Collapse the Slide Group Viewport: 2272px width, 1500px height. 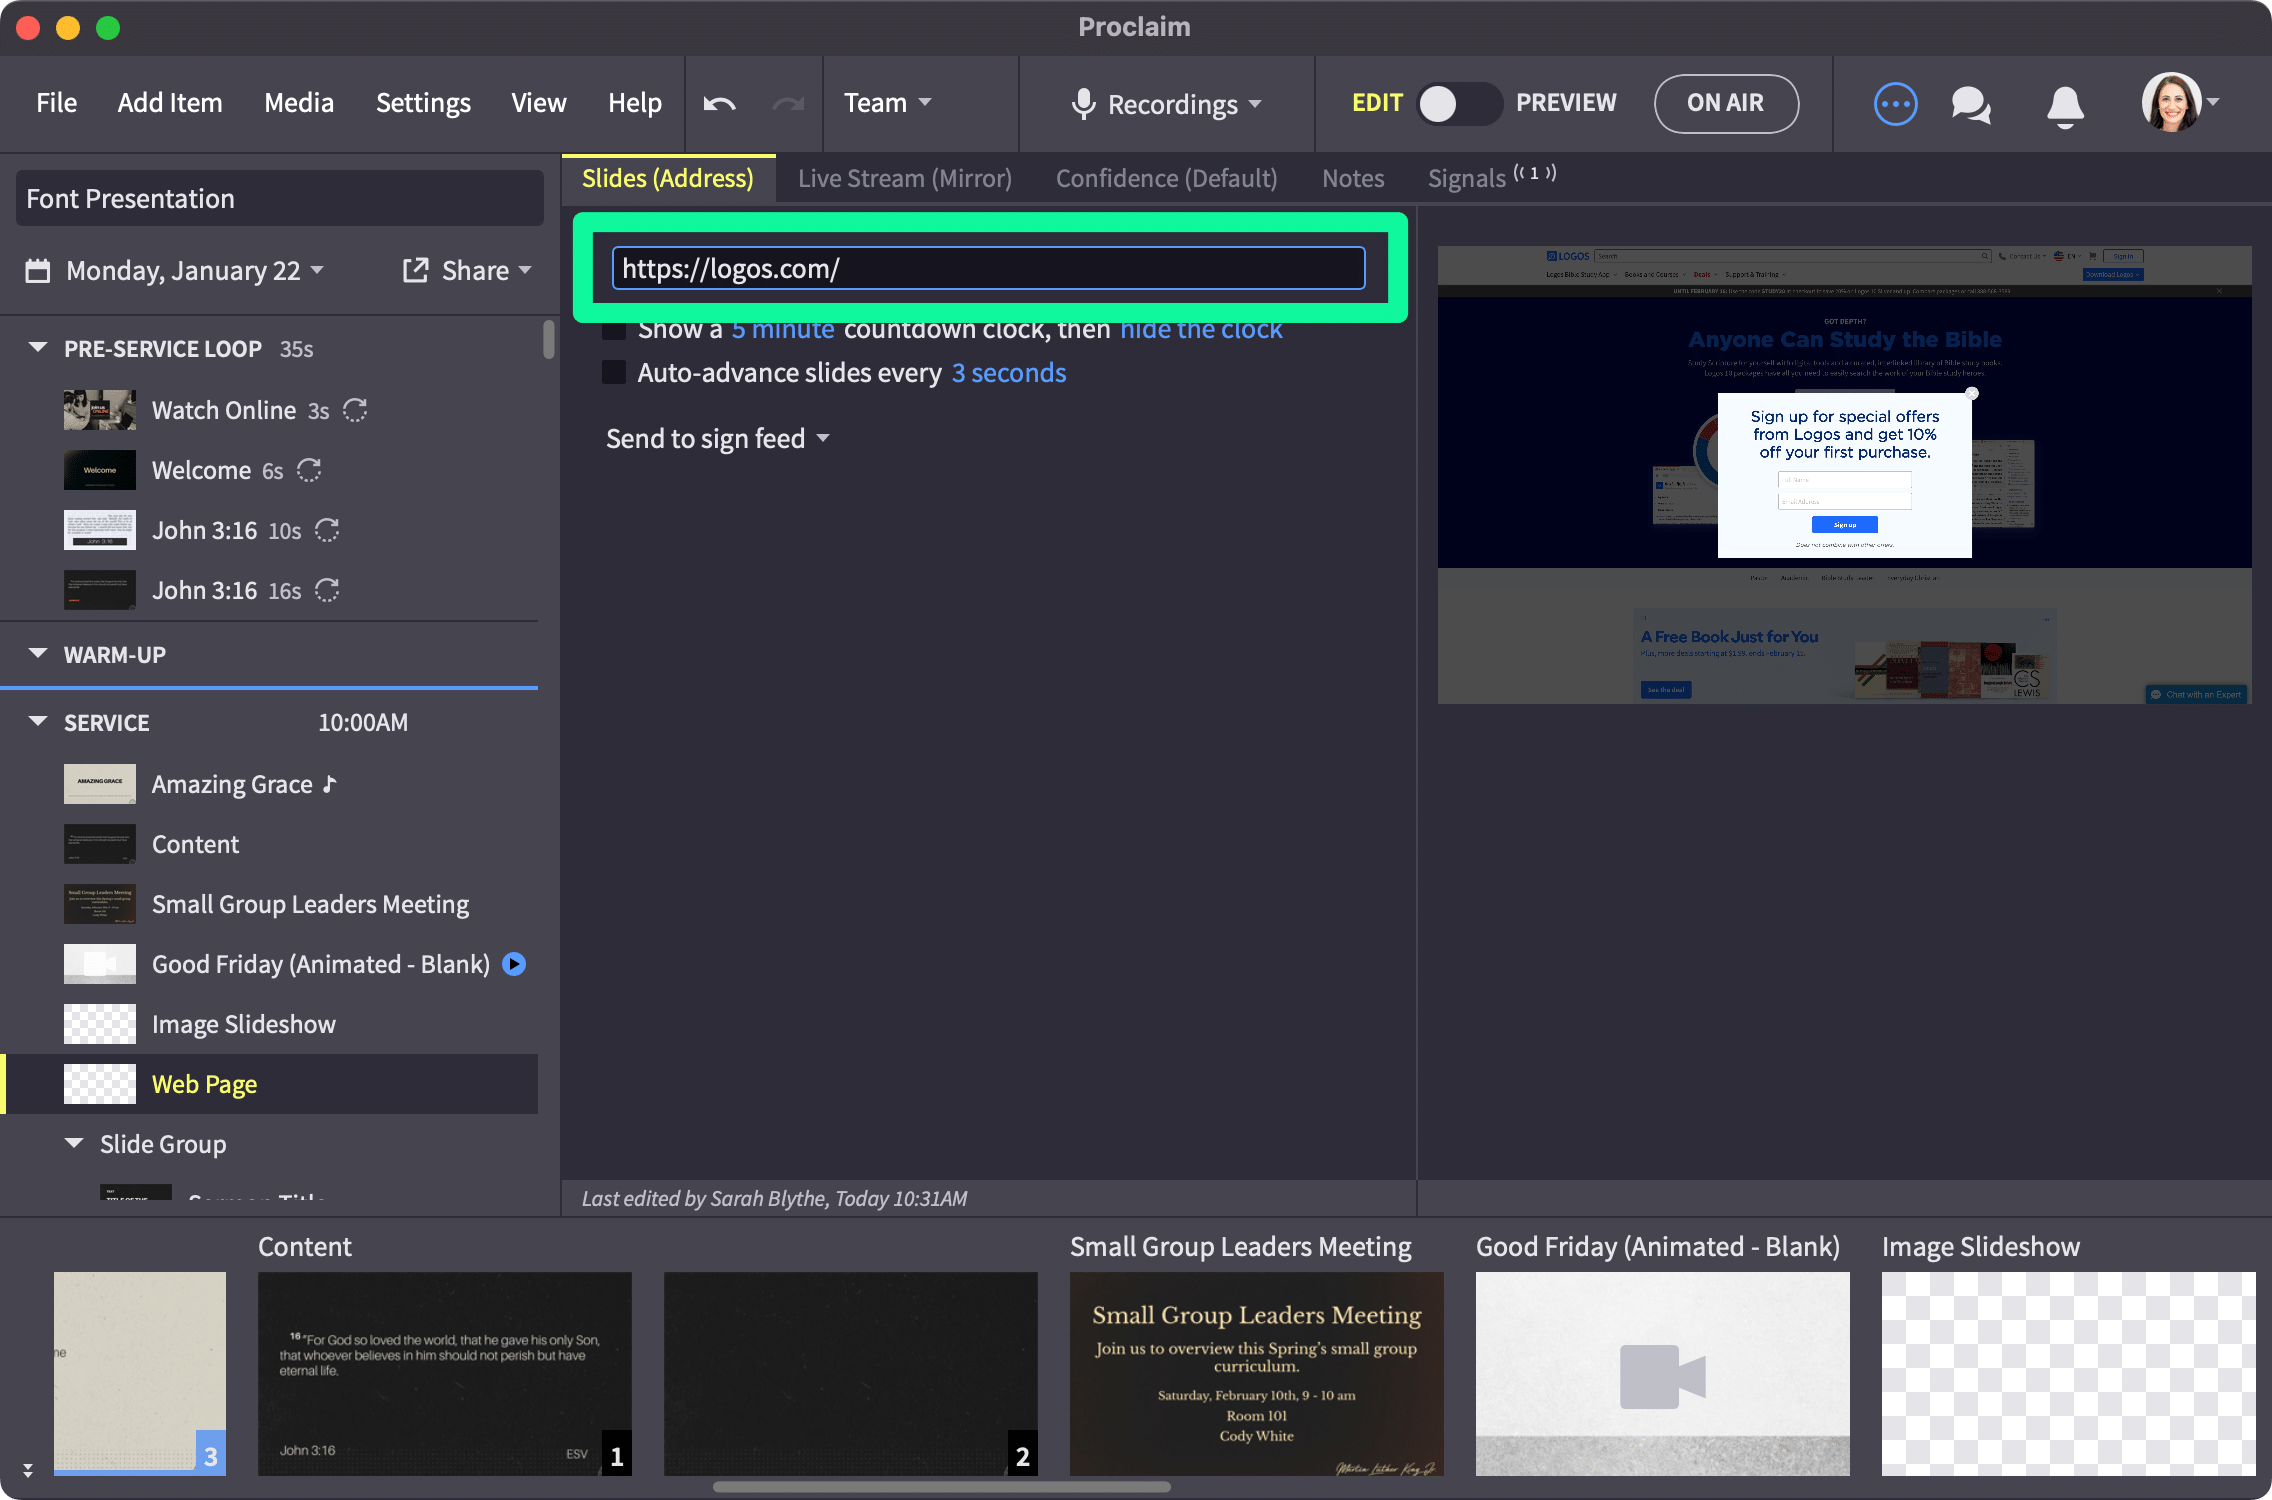click(74, 1143)
